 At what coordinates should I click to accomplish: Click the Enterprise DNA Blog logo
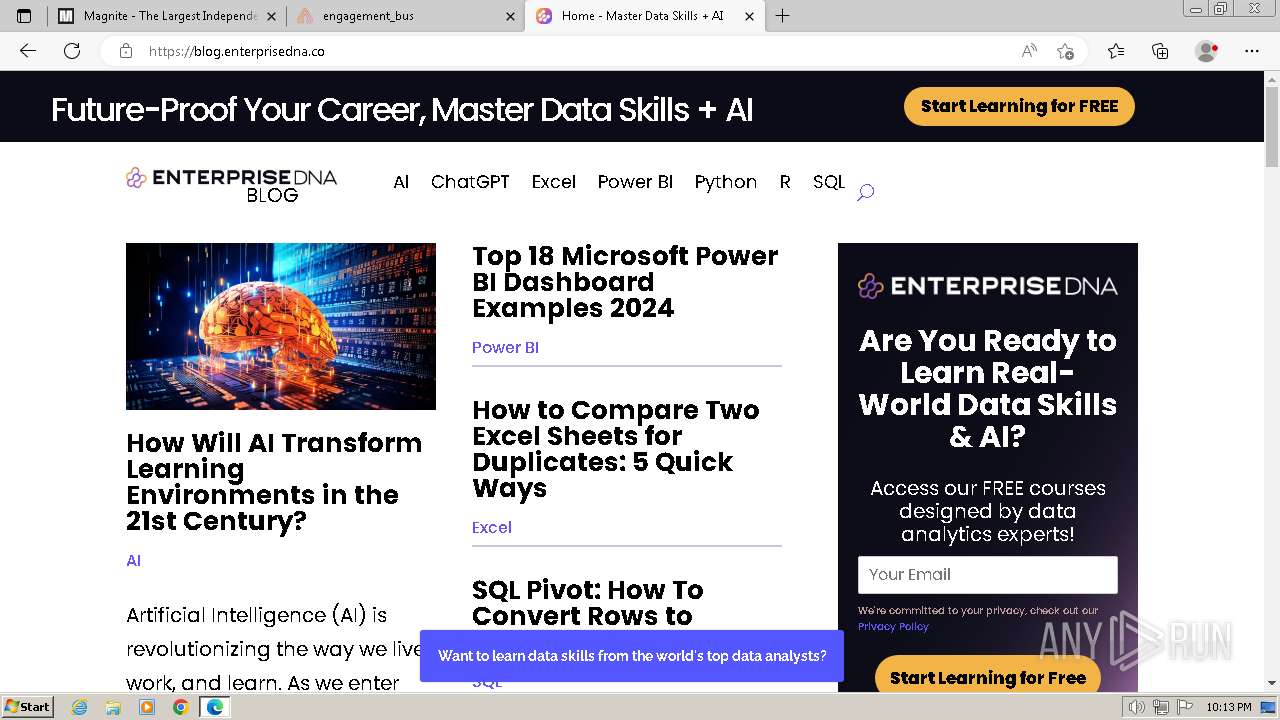coord(231,185)
